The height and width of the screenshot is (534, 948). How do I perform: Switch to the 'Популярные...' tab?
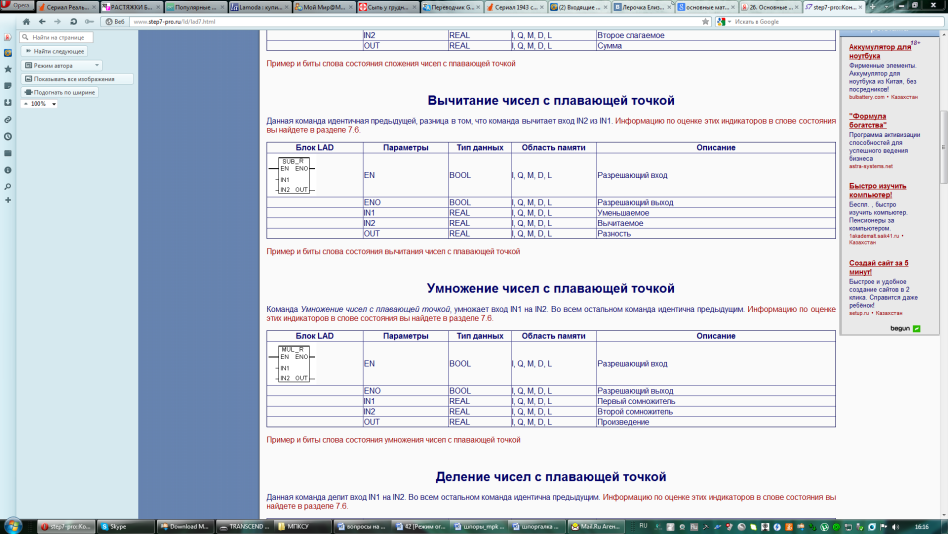tap(195, 7)
